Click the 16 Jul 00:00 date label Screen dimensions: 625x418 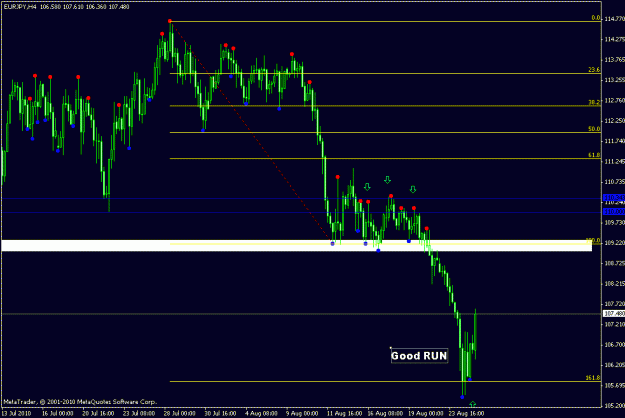(58, 414)
